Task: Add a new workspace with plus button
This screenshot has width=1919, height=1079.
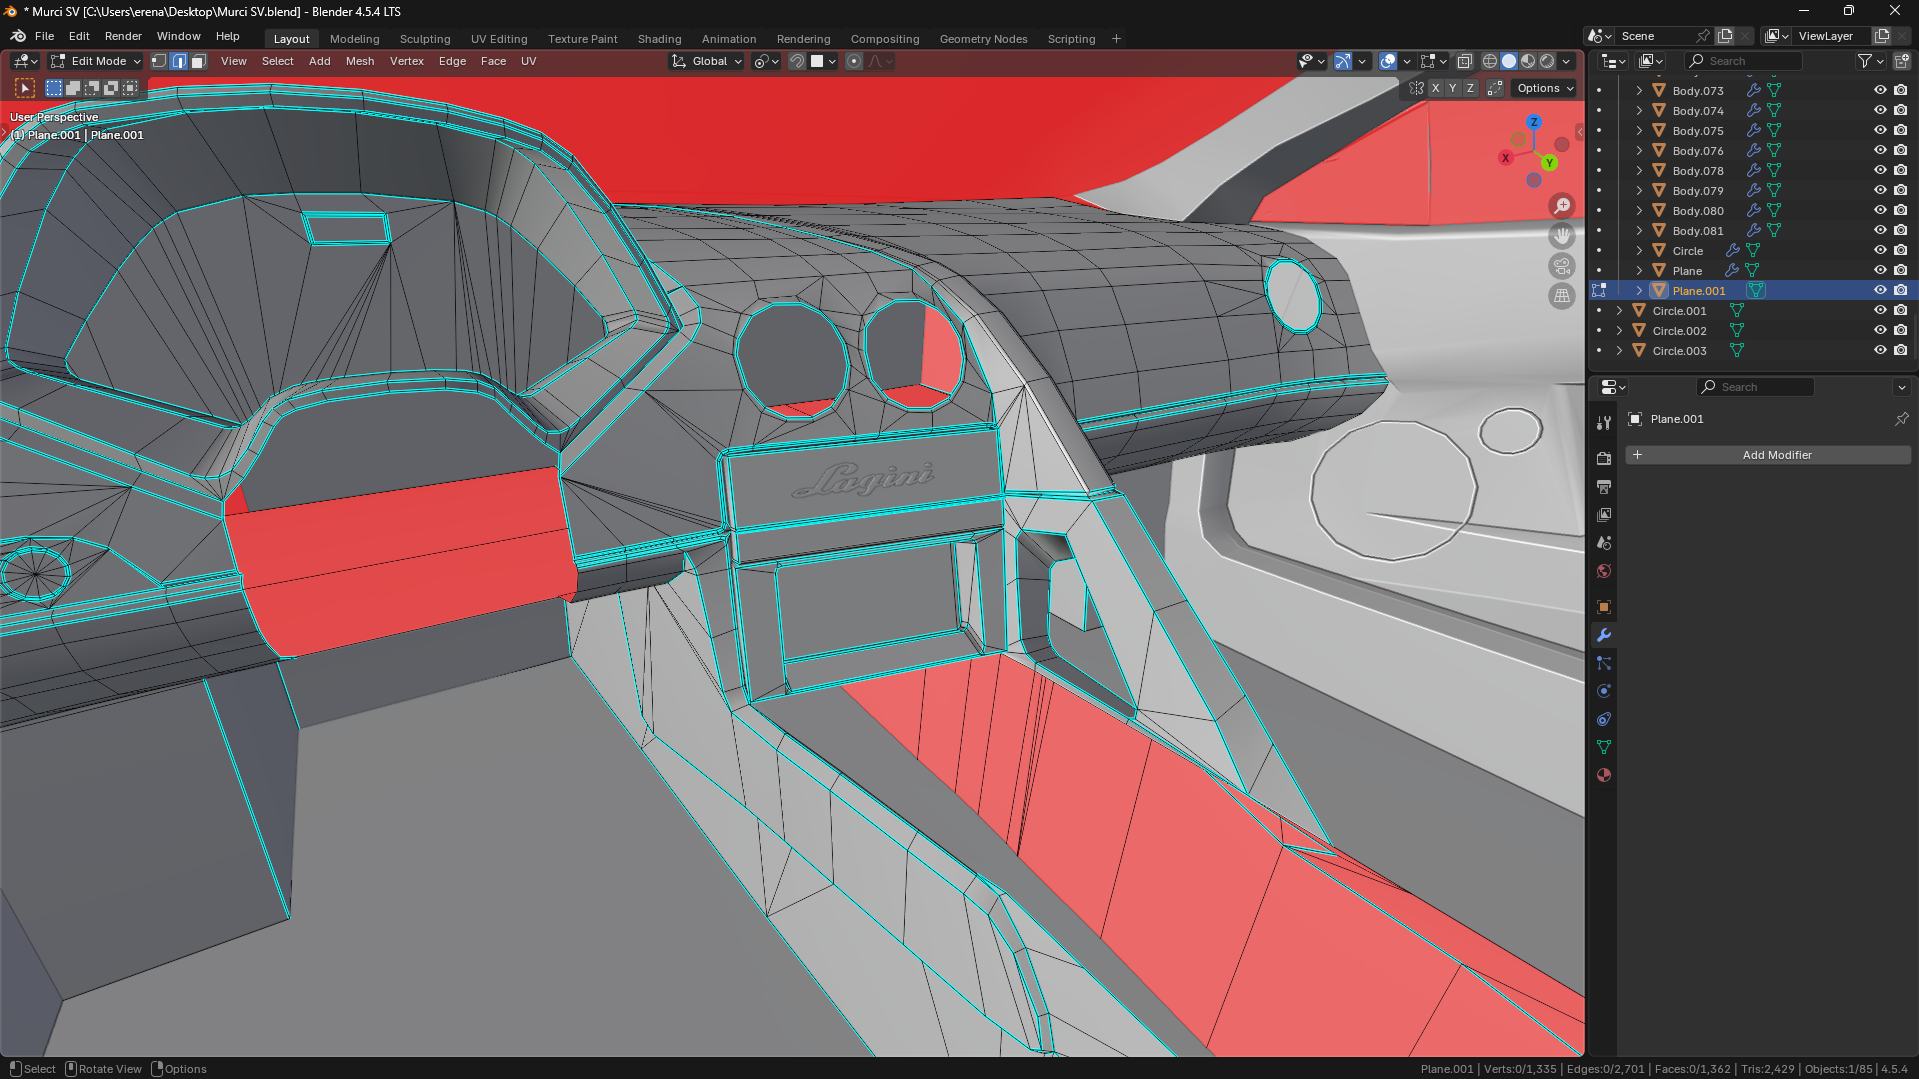Action: point(1116,39)
